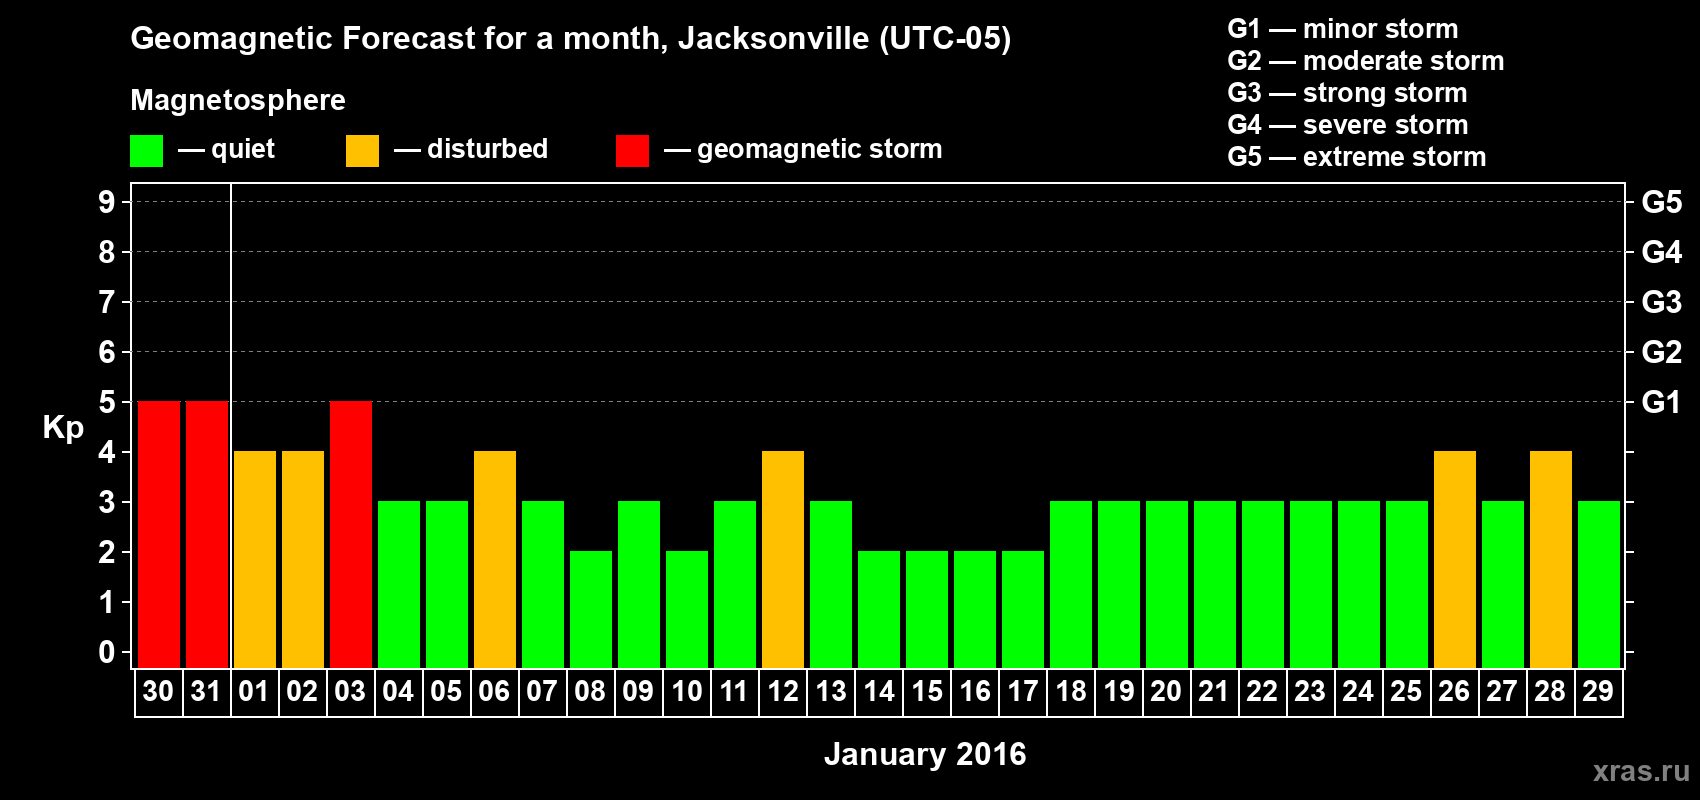This screenshot has width=1700, height=800.
Task: Click the date label 10
Action: pyautogui.click(x=686, y=692)
